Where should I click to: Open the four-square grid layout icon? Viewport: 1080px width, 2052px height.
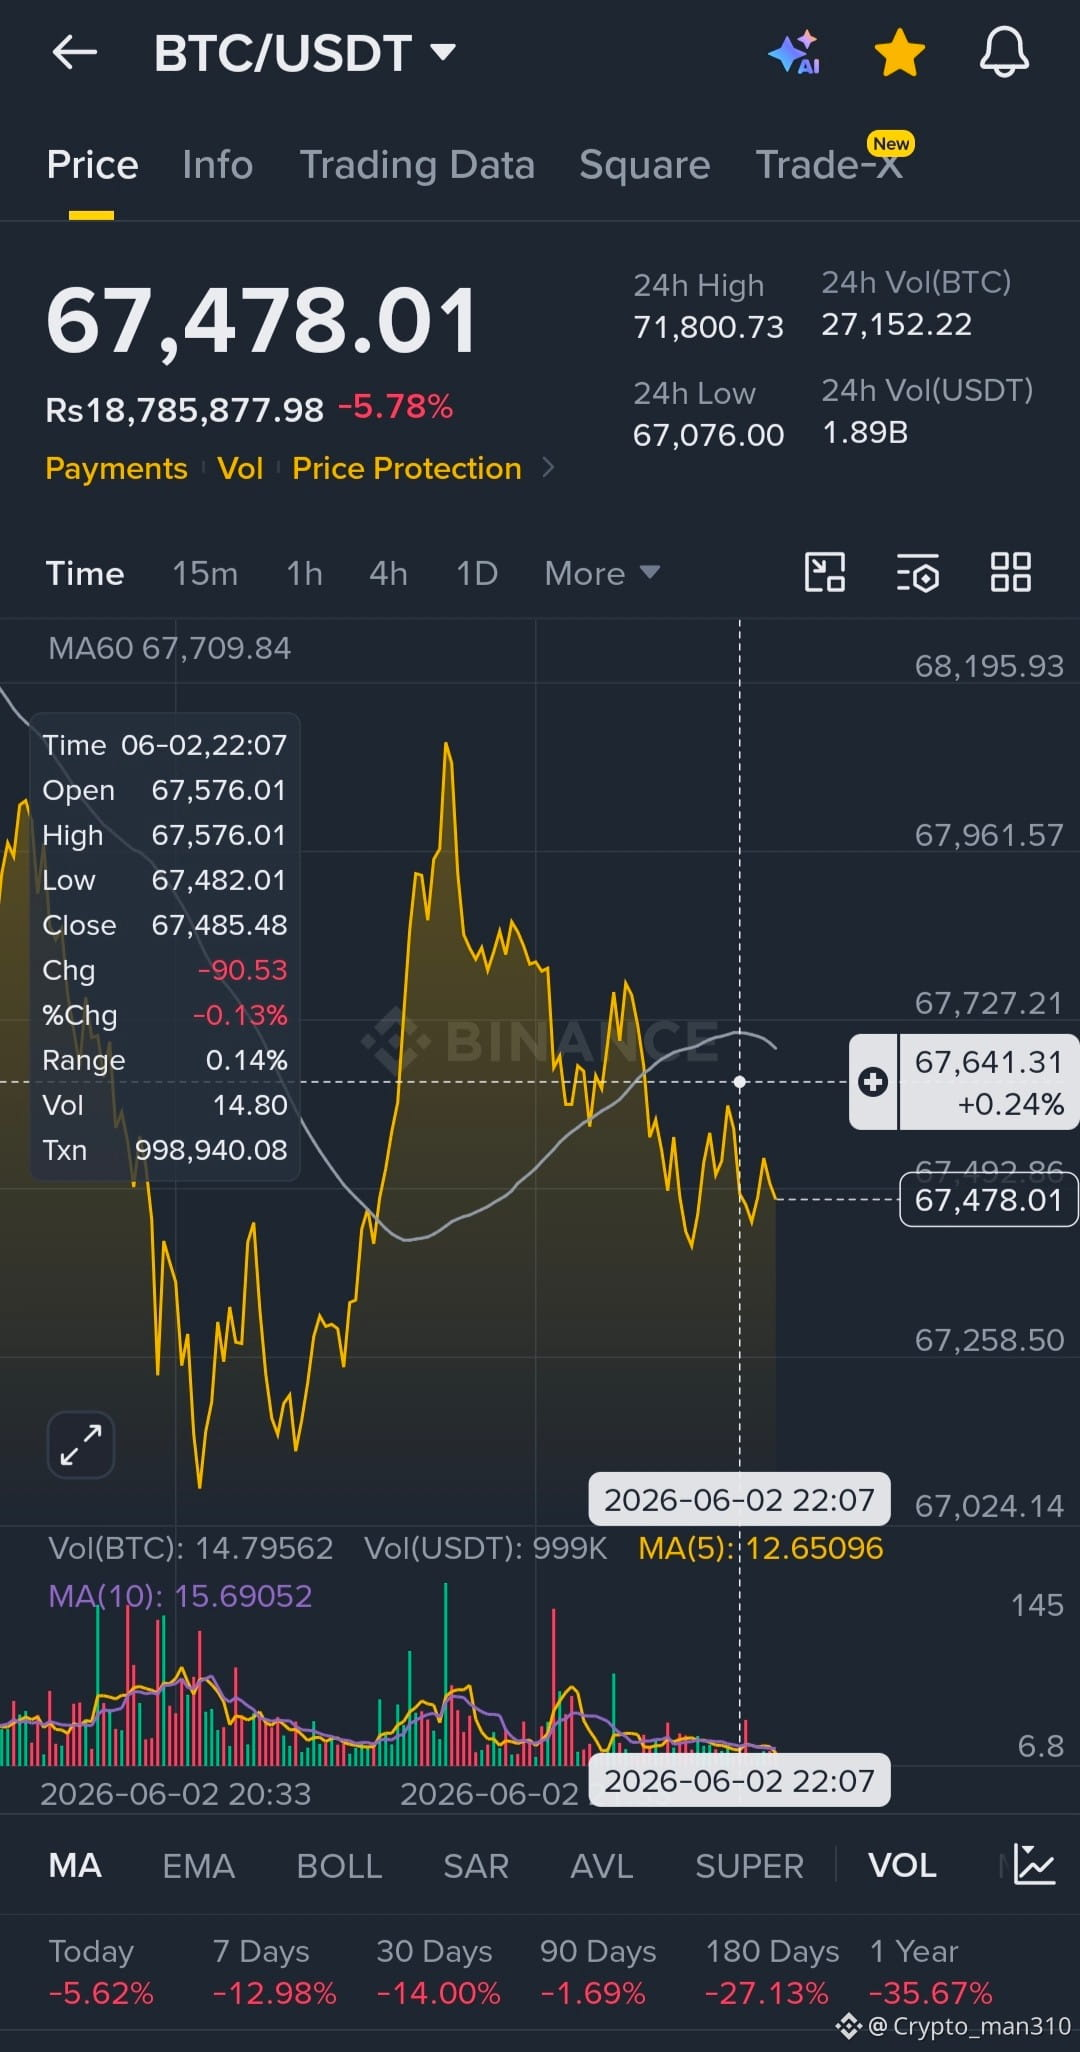pos(1010,573)
